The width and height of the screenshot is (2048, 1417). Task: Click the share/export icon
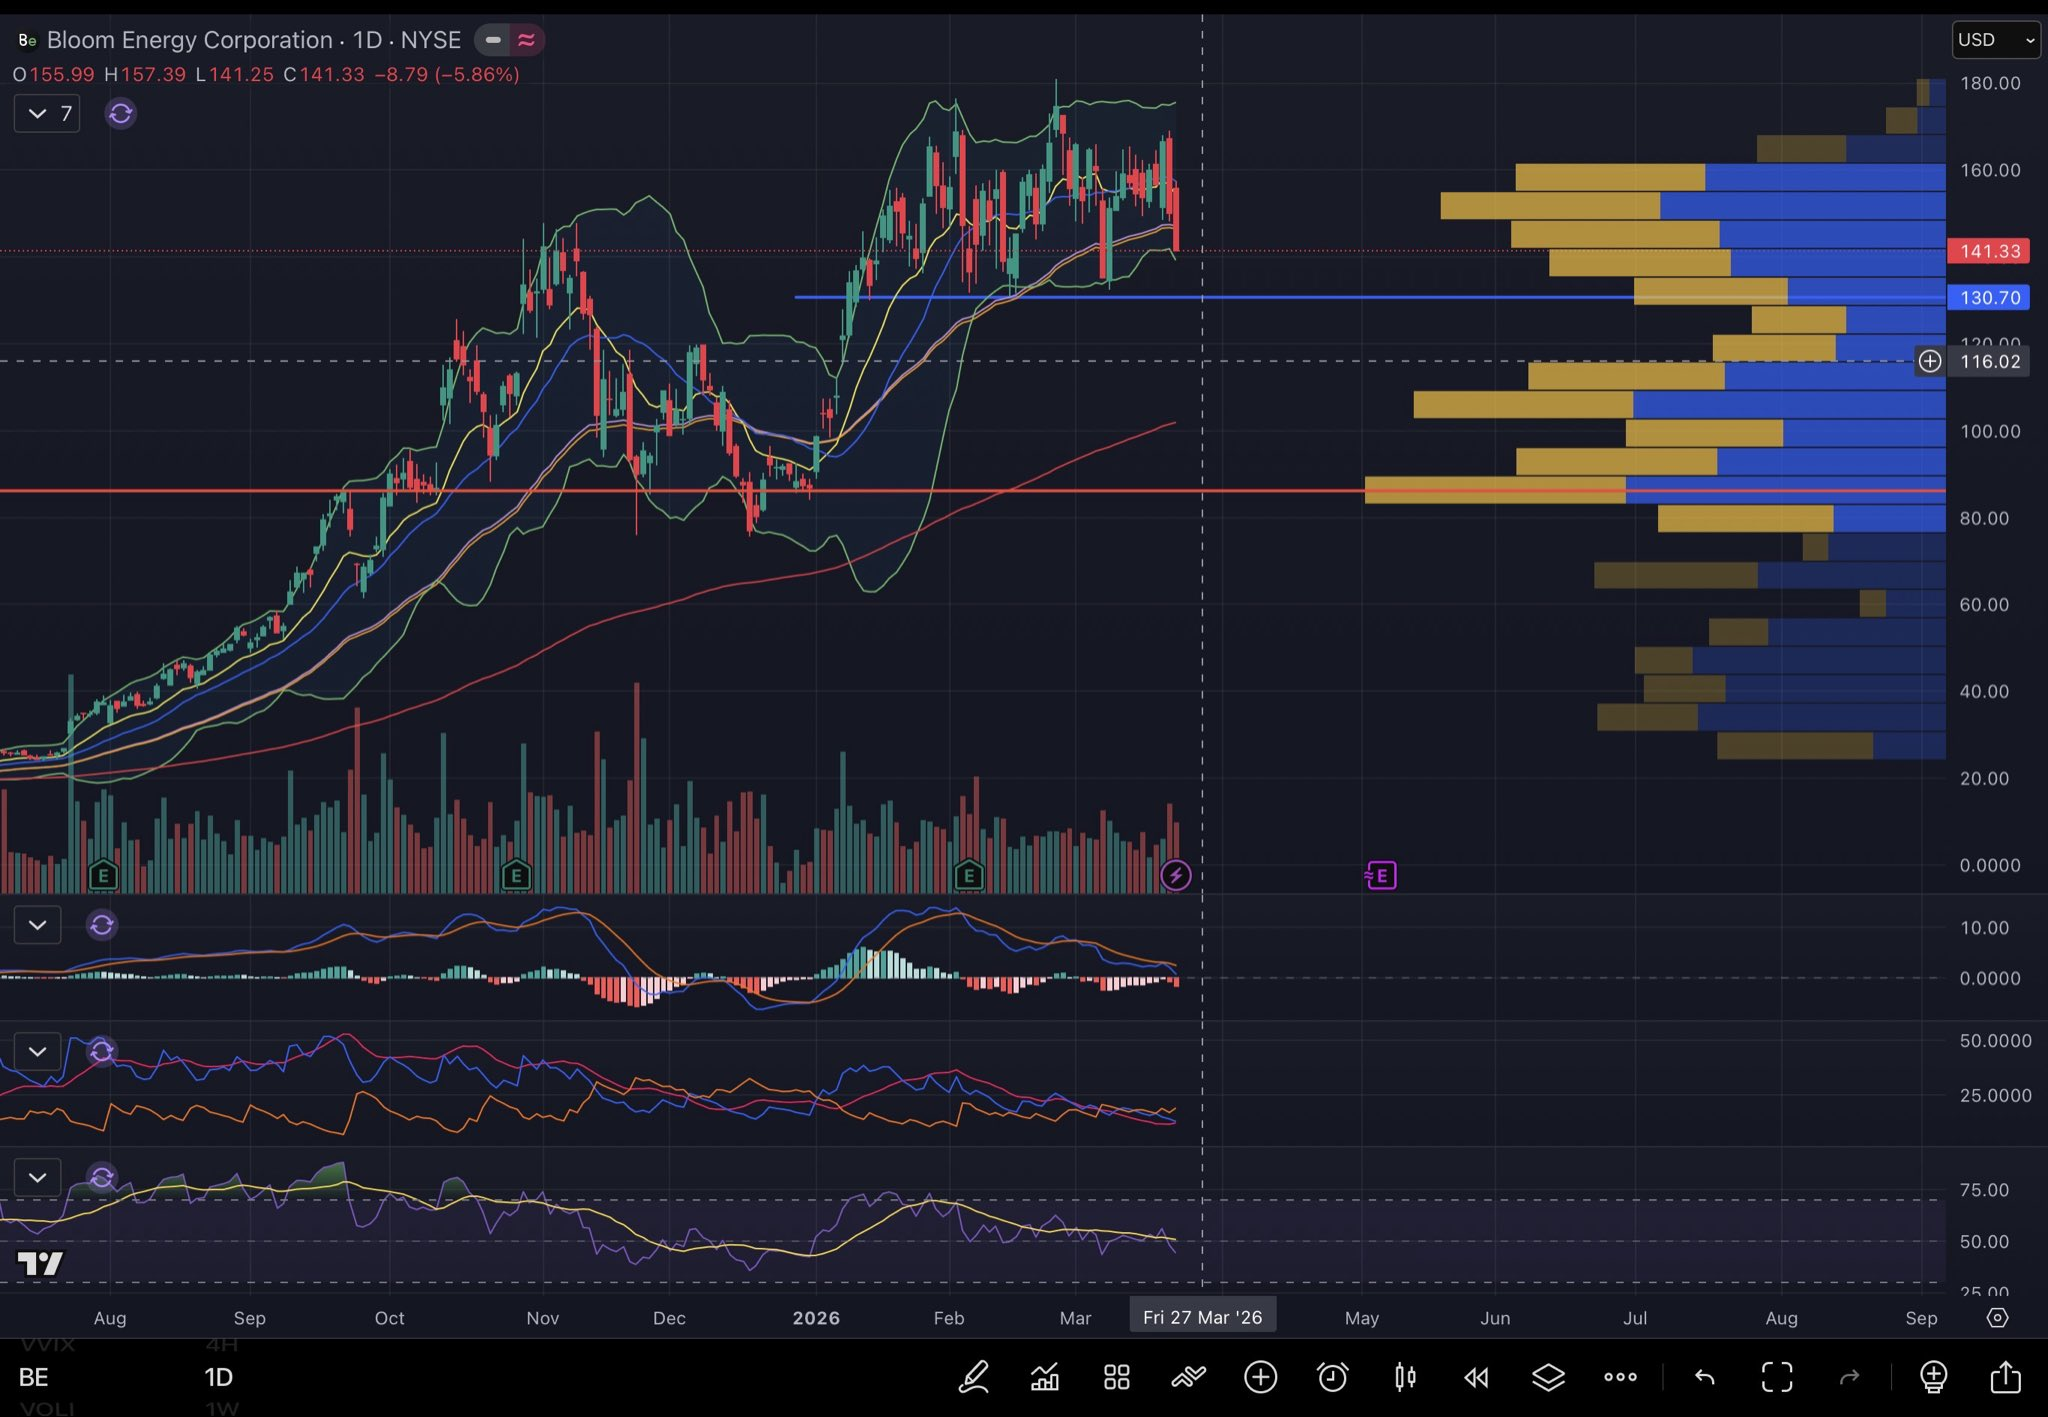click(x=2005, y=1377)
